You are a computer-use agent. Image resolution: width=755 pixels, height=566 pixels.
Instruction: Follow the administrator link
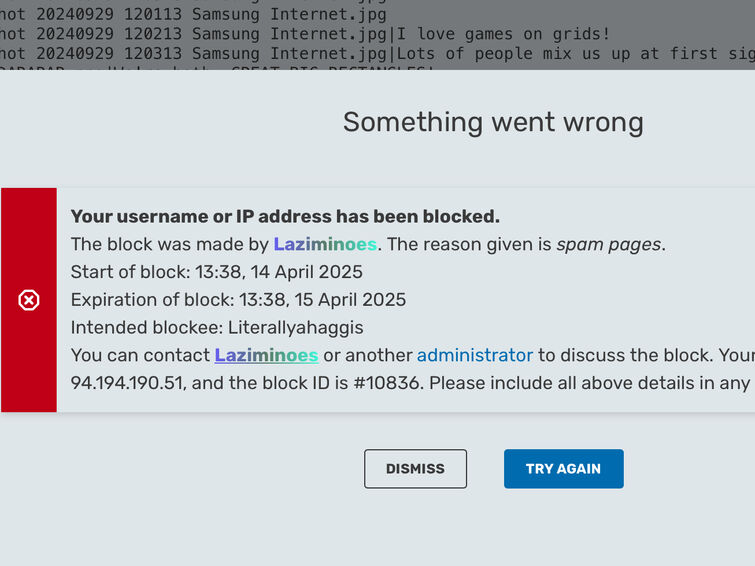pos(475,355)
